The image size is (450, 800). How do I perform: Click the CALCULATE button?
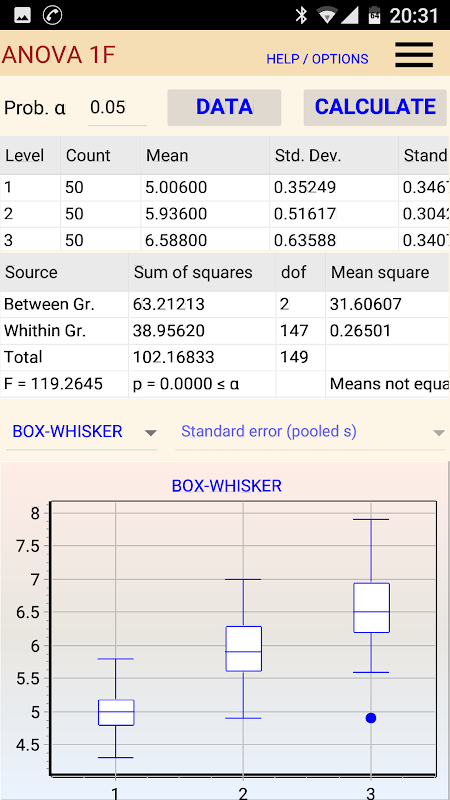coord(375,107)
